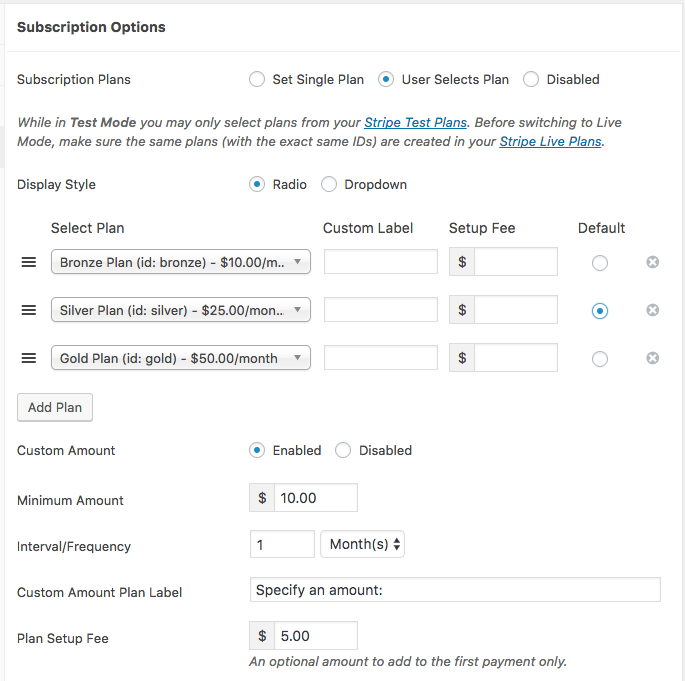Click the drag handle for Gold Plan row

[x=29, y=358]
